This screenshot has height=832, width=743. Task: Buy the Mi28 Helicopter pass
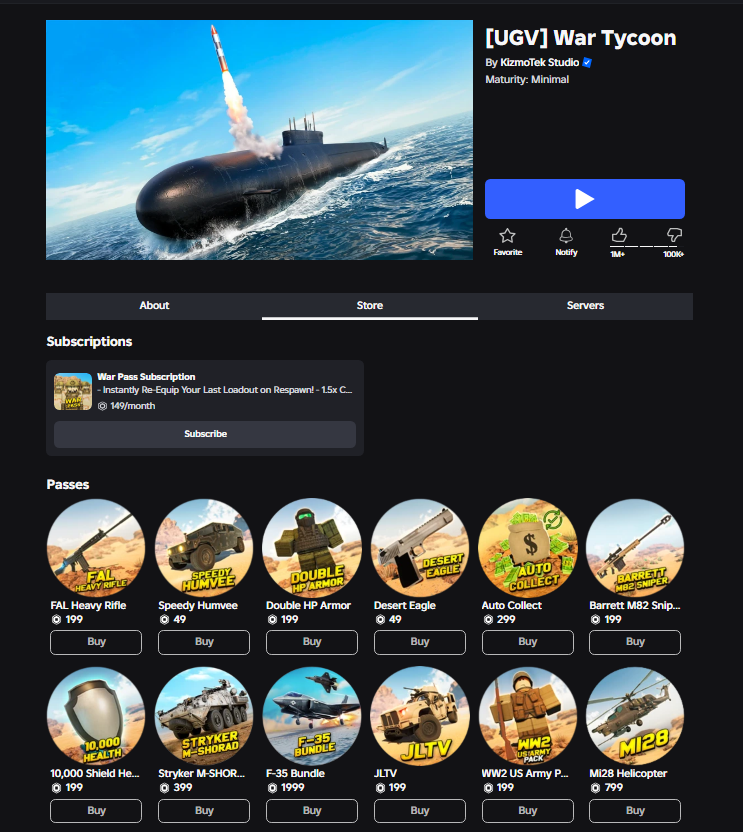coord(635,811)
